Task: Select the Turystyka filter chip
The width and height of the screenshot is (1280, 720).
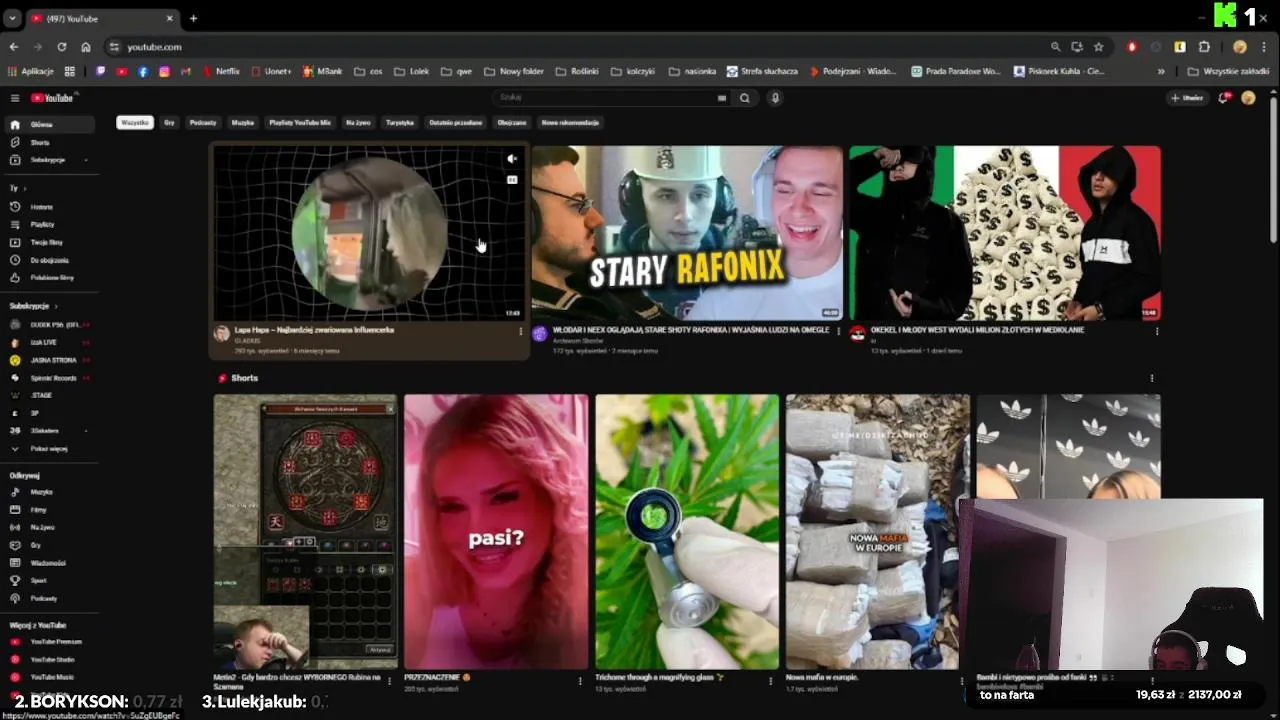Action: coord(400,122)
